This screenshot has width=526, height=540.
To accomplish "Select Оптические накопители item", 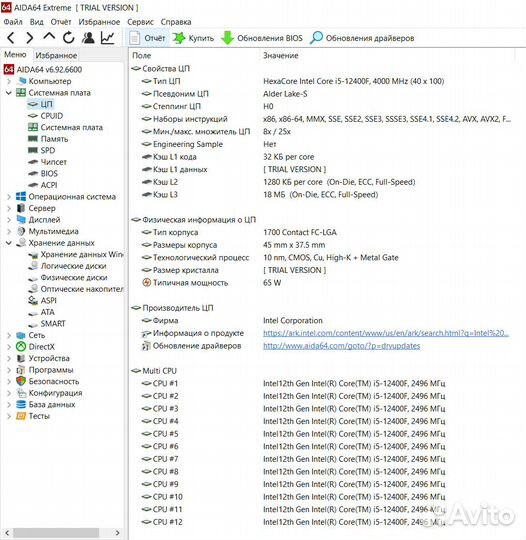I will pyautogui.click(x=82, y=289).
